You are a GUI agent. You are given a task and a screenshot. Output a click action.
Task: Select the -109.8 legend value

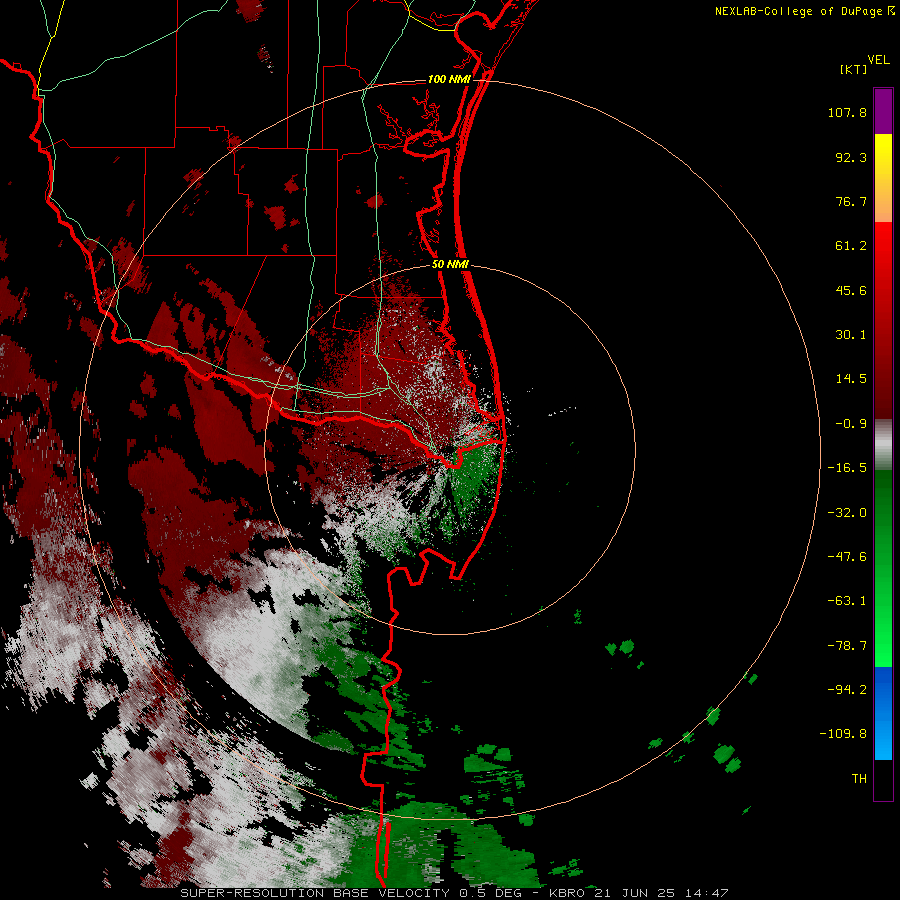click(843, 734)
